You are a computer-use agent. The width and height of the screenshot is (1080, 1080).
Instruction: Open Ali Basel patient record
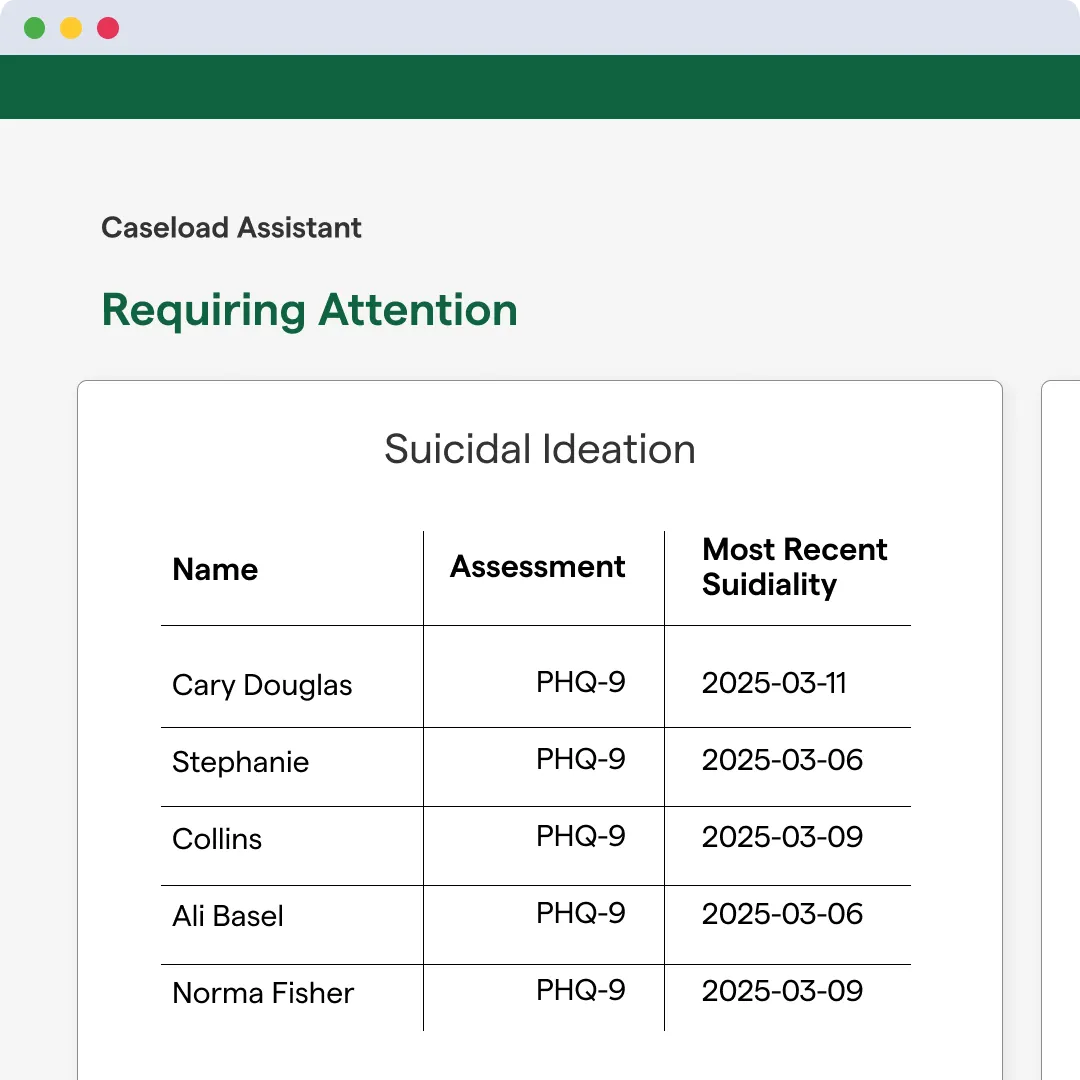tap(228, 916)
